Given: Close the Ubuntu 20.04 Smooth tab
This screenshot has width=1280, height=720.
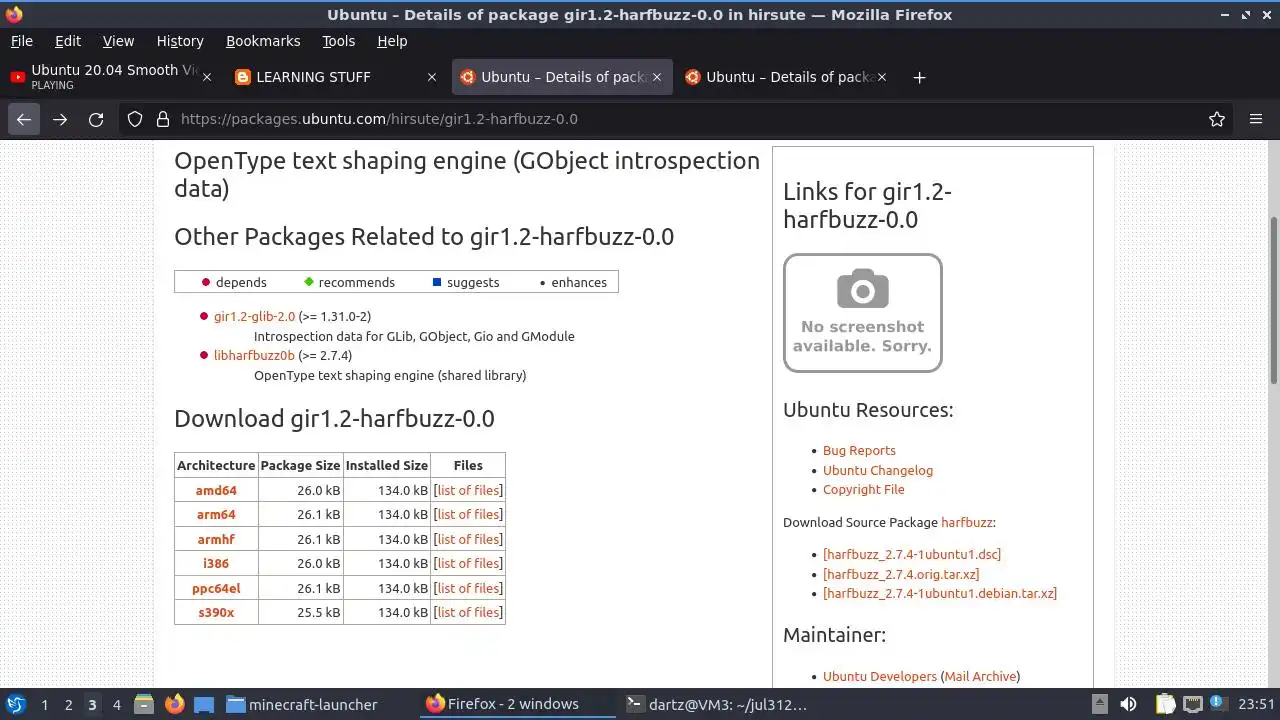Looking at the screenshot, I should pos(207,77).
